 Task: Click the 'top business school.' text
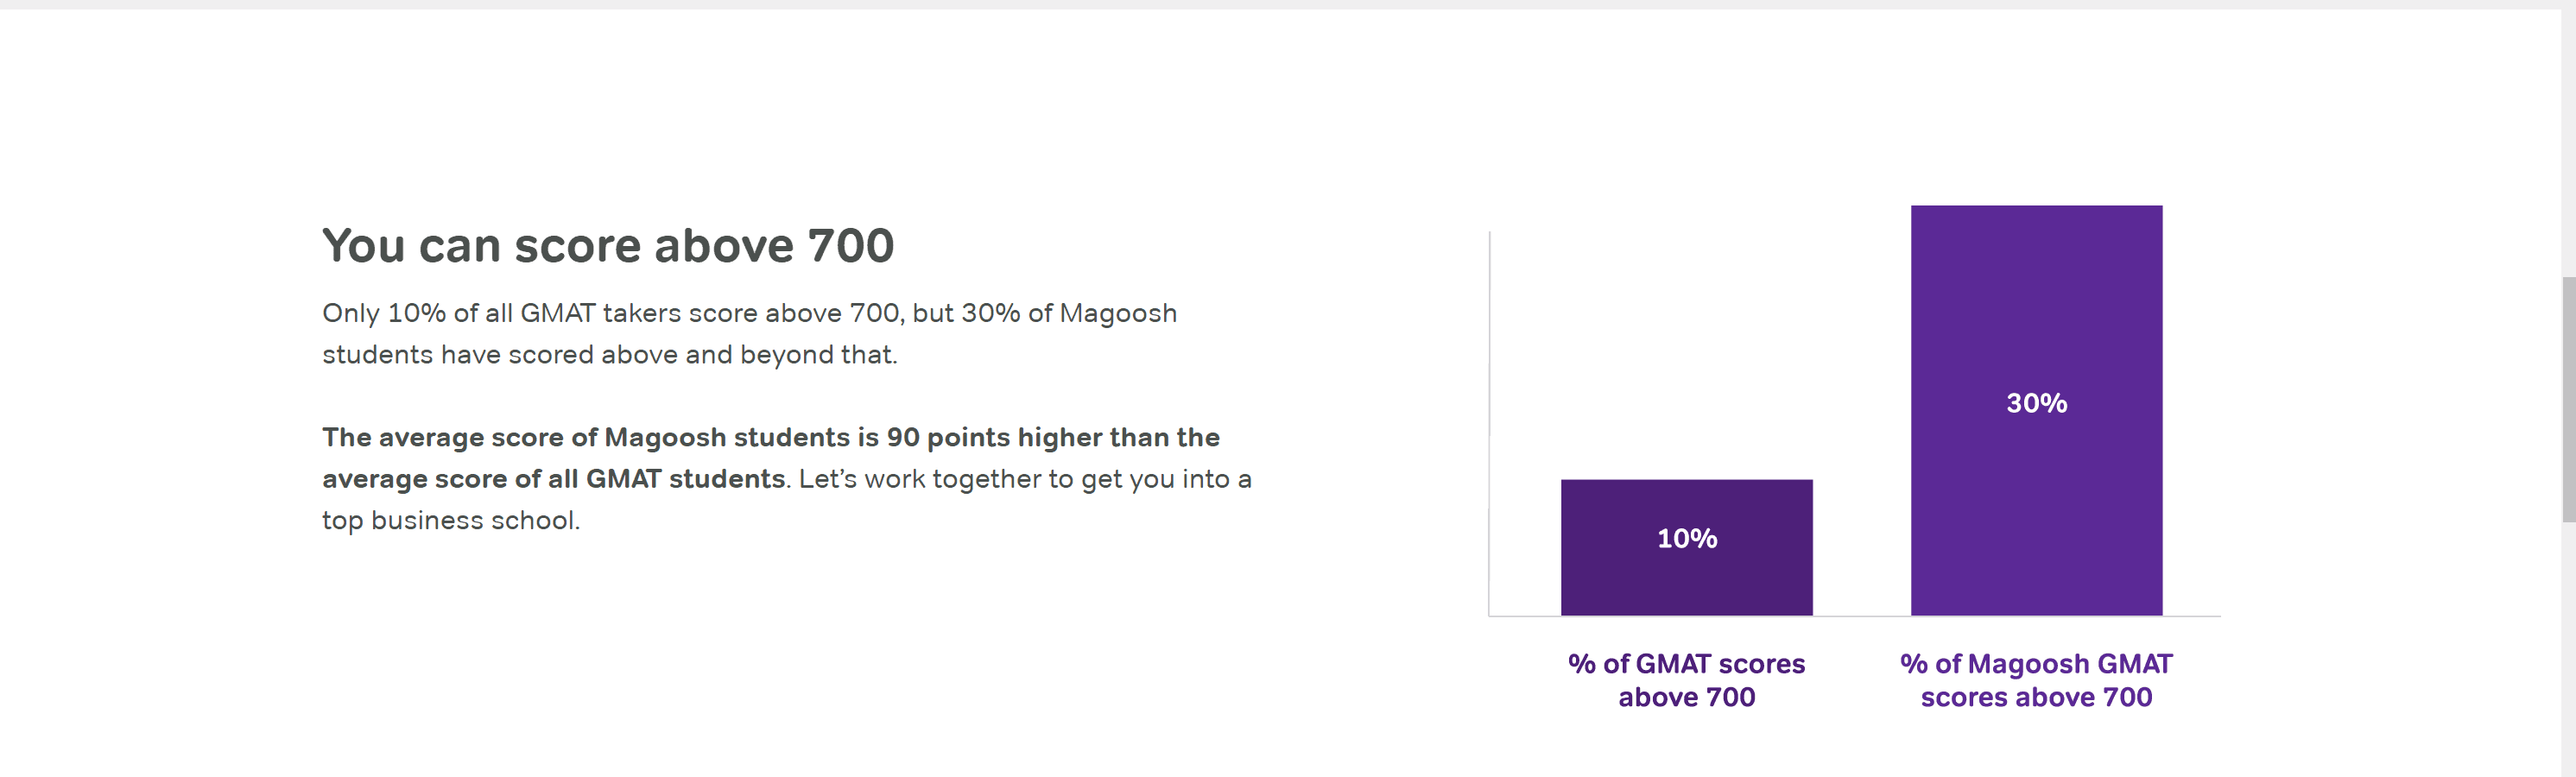451,521
